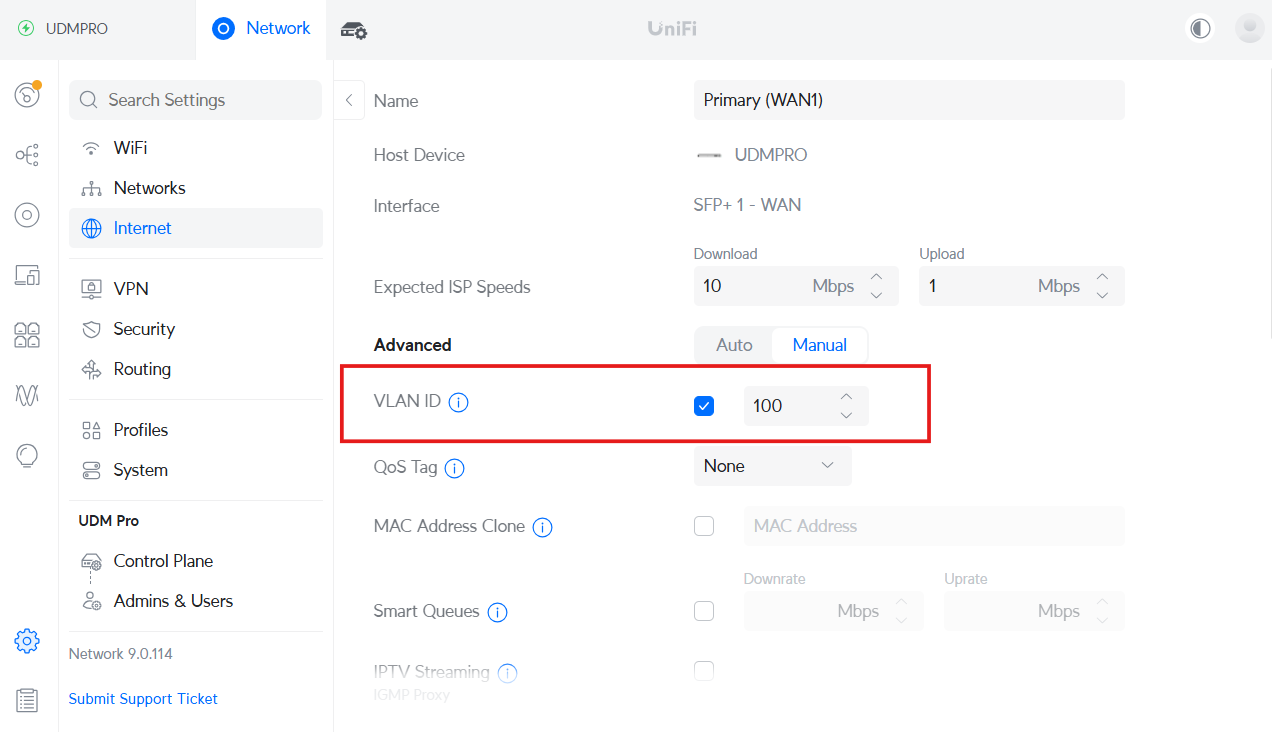Click the info icon beside Smart Queues

pos(497,612)
